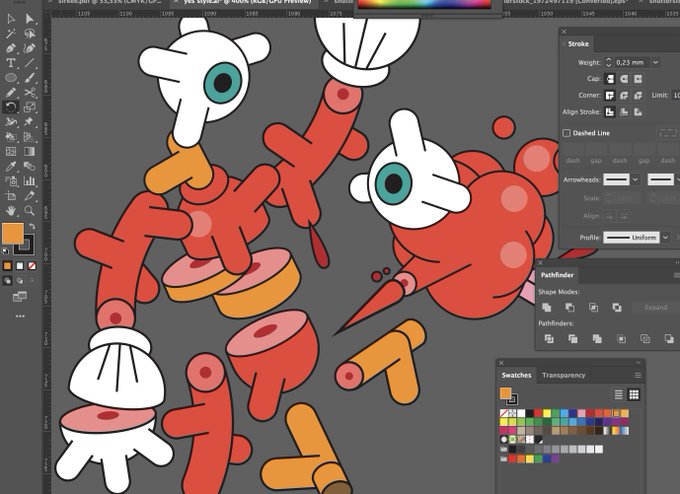This screenshot has height=494, width=680.
Task: Select the Type tool
Action: [x=11, y=63]
